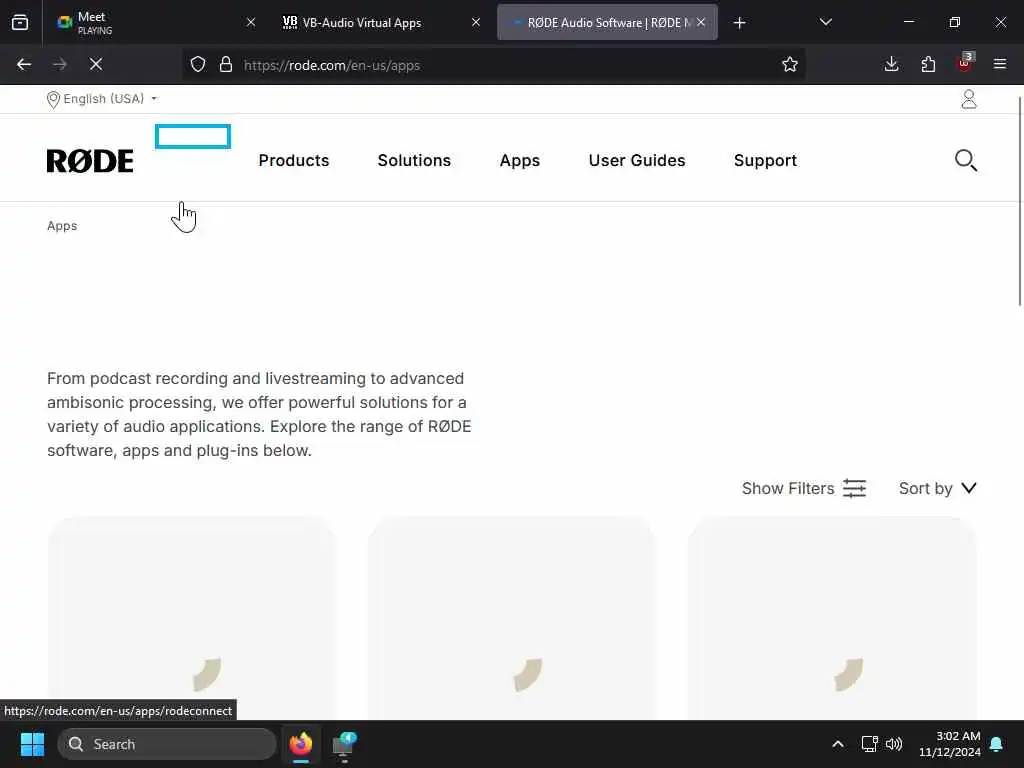Open the Solutions menu
1024x768 pixels.
(x=414, y=161)
